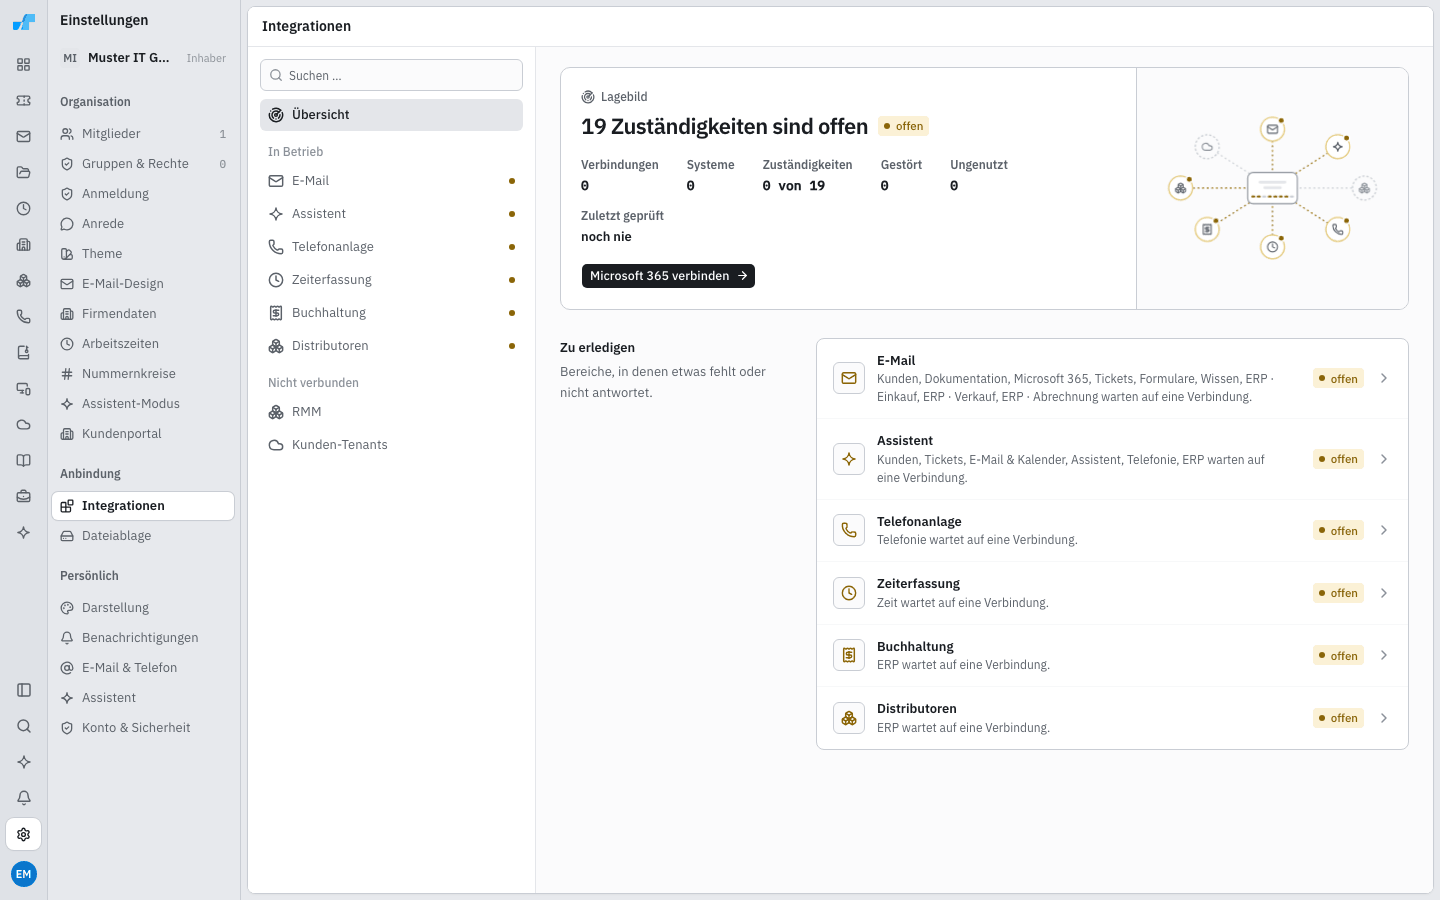Toggle the sidebar panel icon in the far-left rail
This screenshot has width=1440, height=900.
(24, 690)
